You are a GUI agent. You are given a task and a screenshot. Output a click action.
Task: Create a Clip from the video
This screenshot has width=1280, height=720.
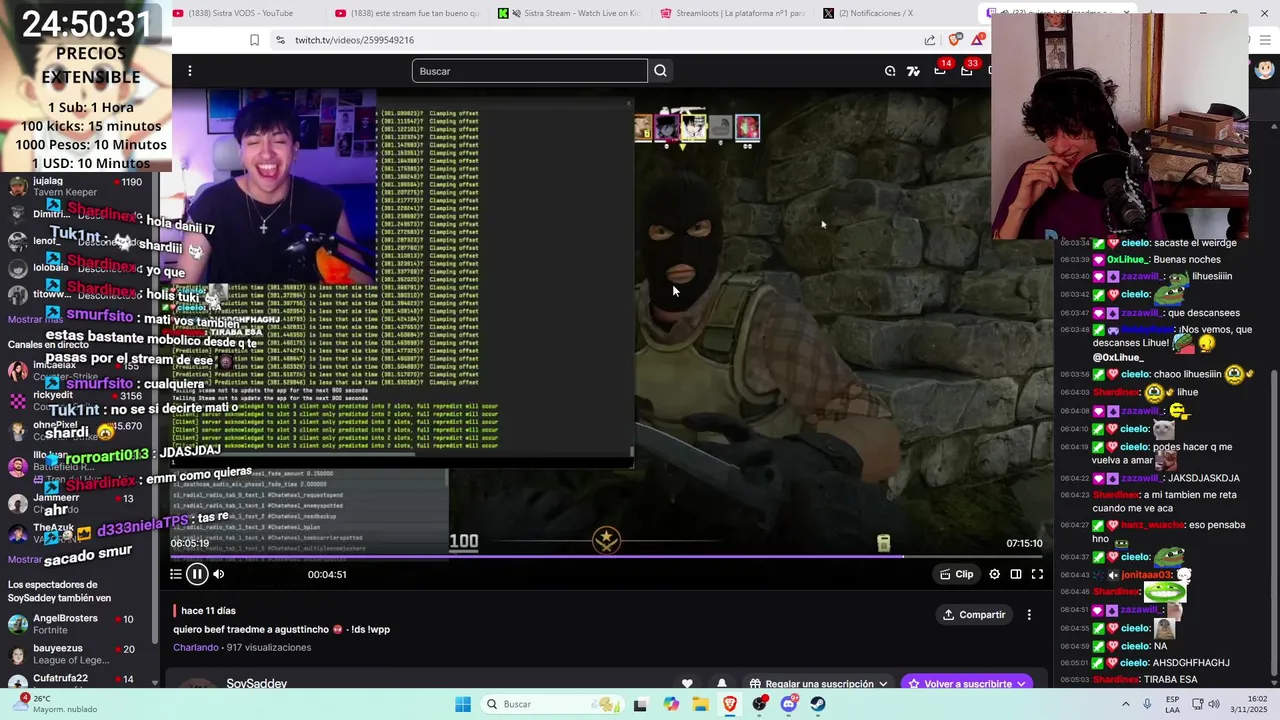(x=957, y=574)
